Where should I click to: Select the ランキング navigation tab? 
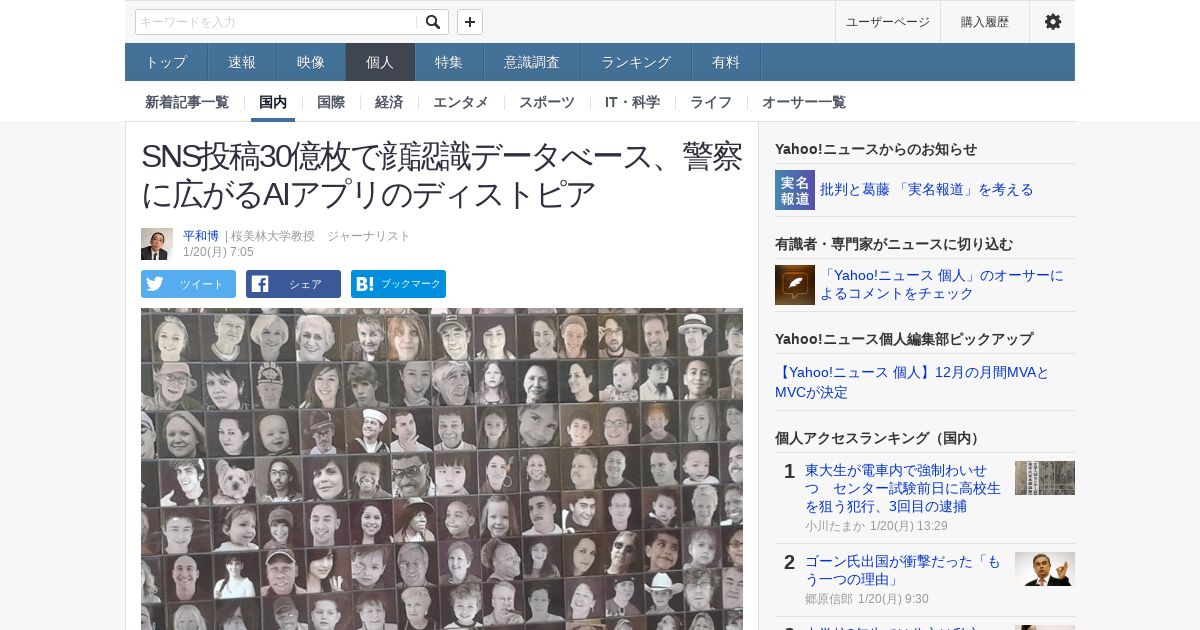click(x=636, y=62)
